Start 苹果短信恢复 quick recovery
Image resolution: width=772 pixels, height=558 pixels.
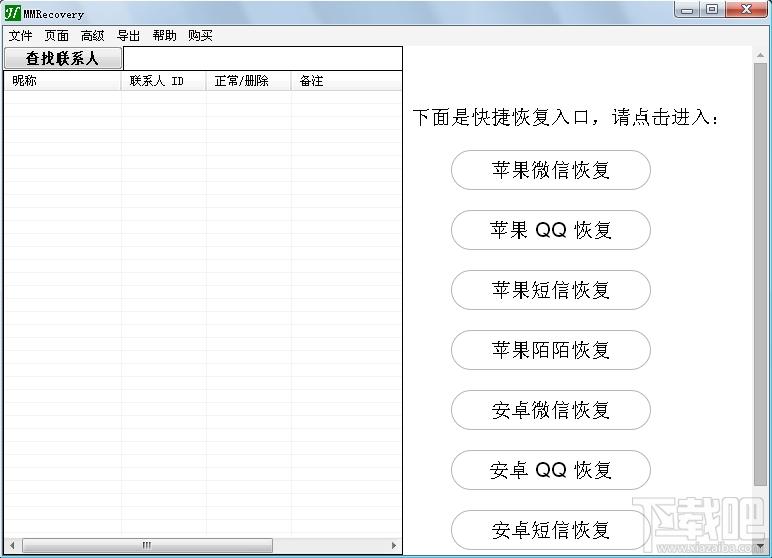(550, 290)
